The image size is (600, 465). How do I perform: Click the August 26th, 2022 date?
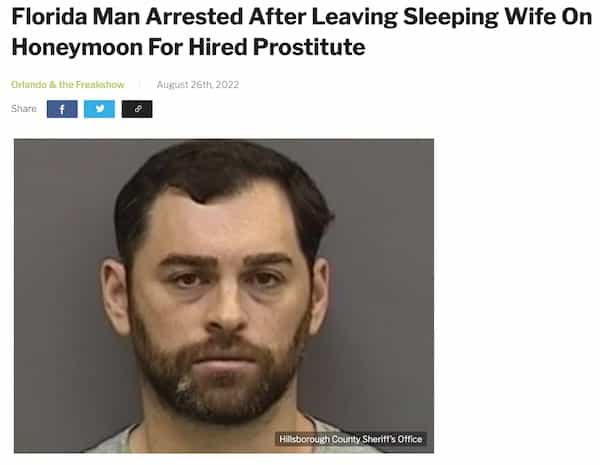(x=198, y=85)
